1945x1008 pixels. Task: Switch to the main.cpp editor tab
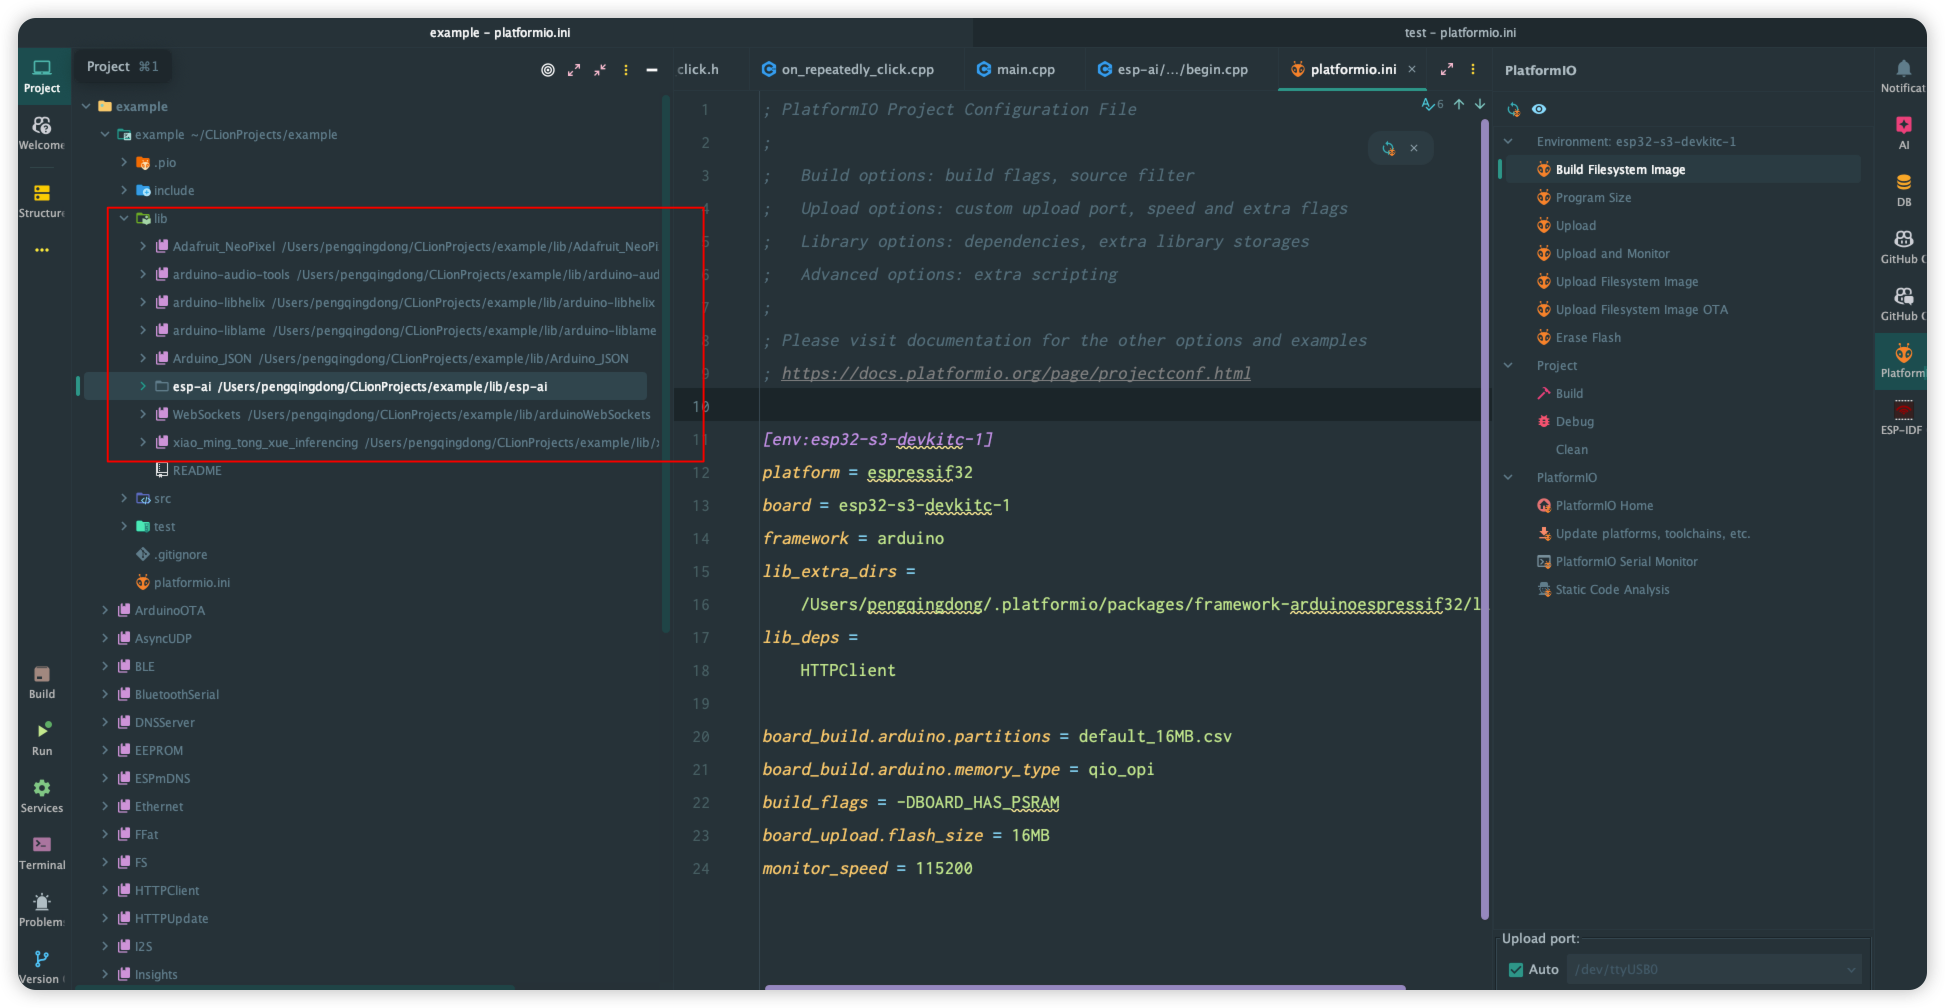(1024, 70)
